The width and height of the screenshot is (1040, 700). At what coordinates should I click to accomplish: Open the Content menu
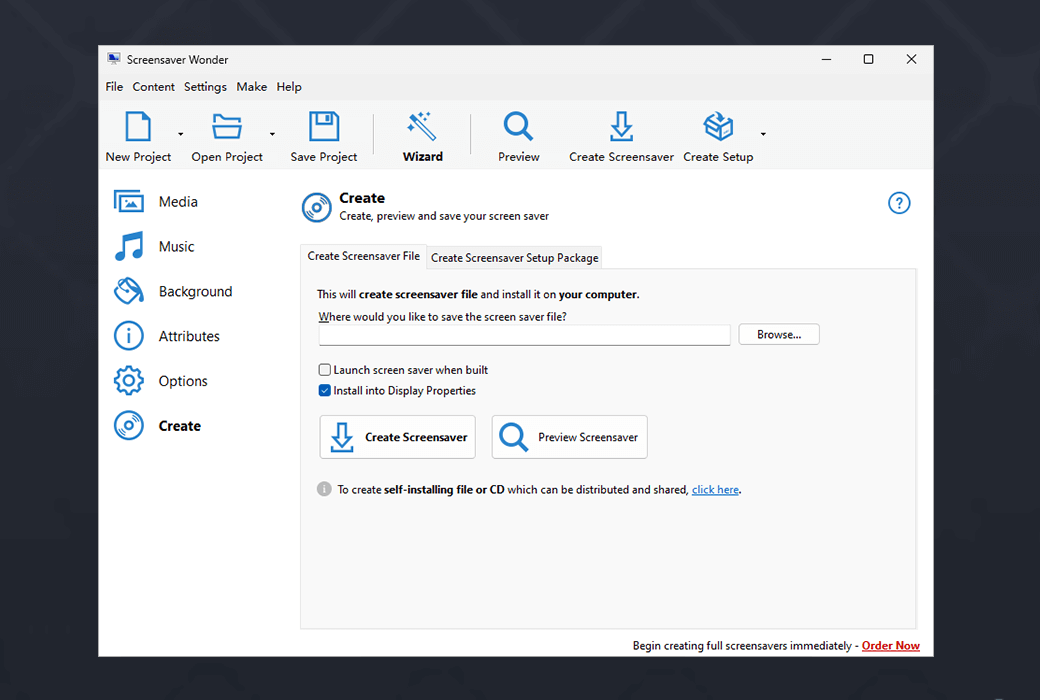coord(153,87)
